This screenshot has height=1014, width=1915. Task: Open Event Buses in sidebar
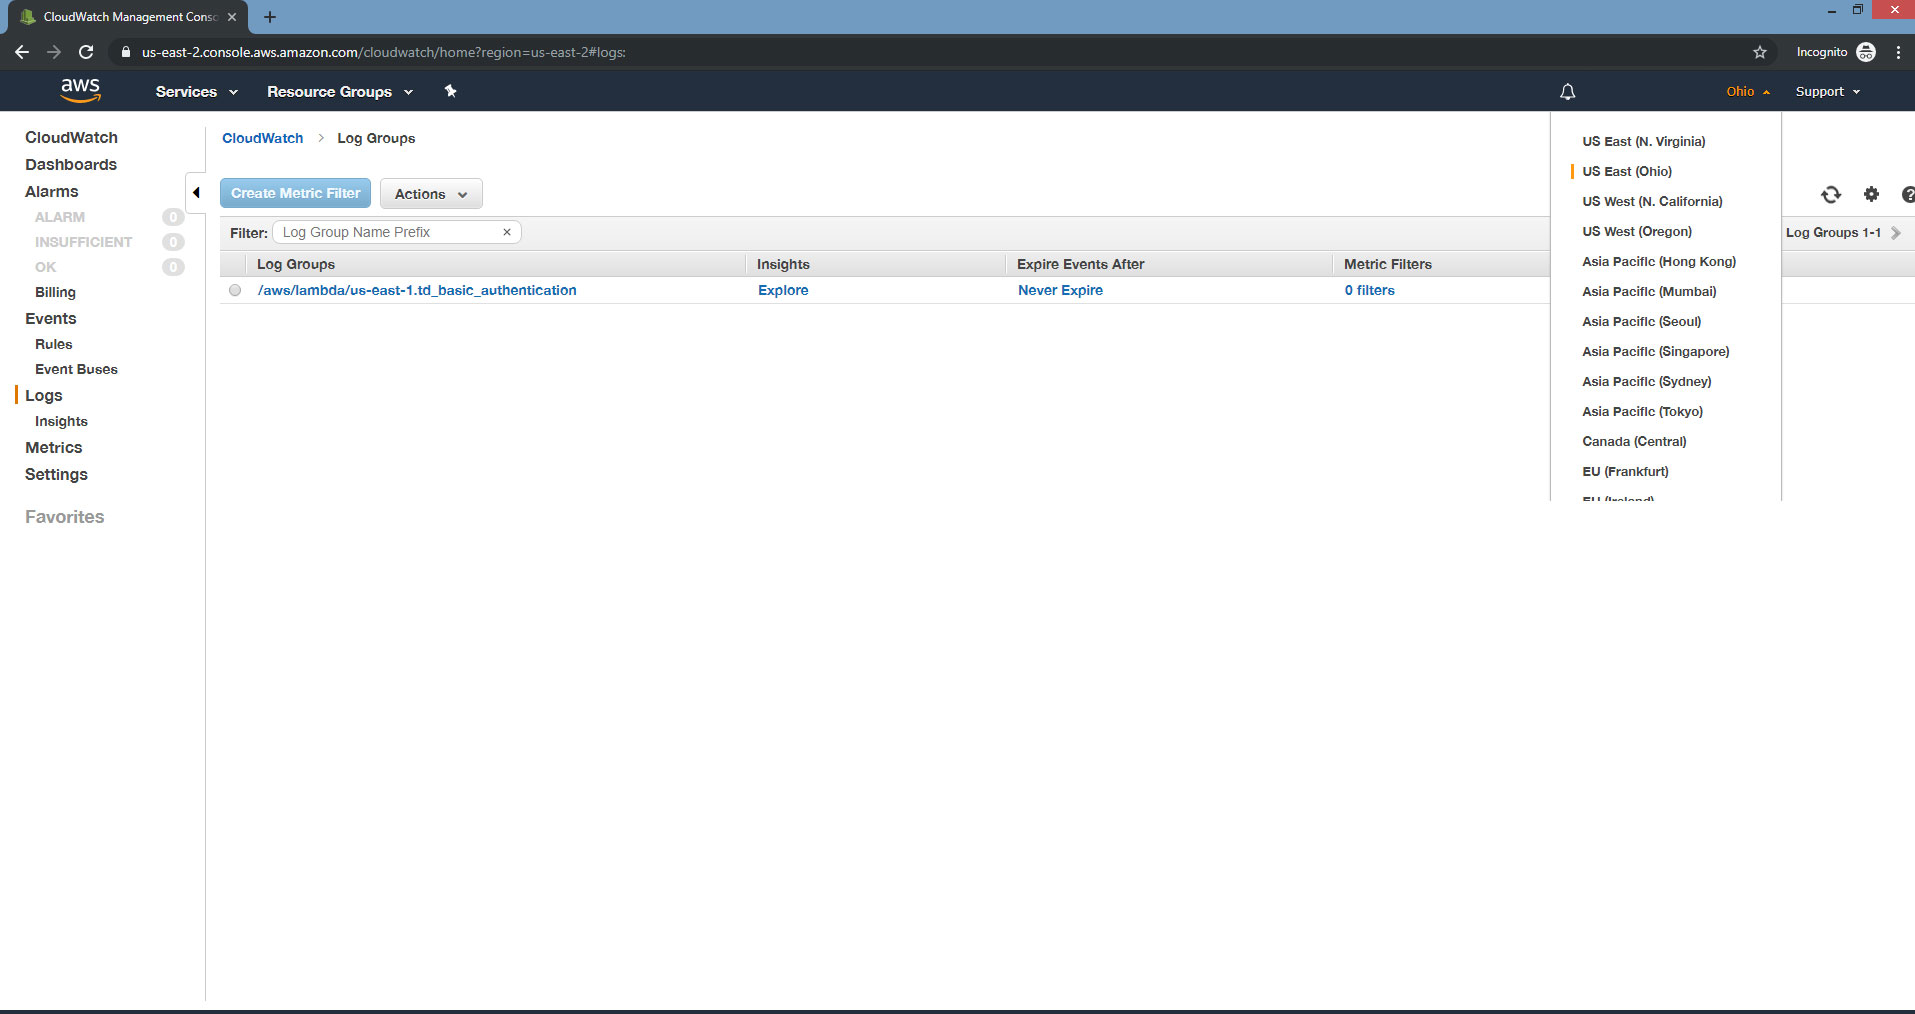76,369
